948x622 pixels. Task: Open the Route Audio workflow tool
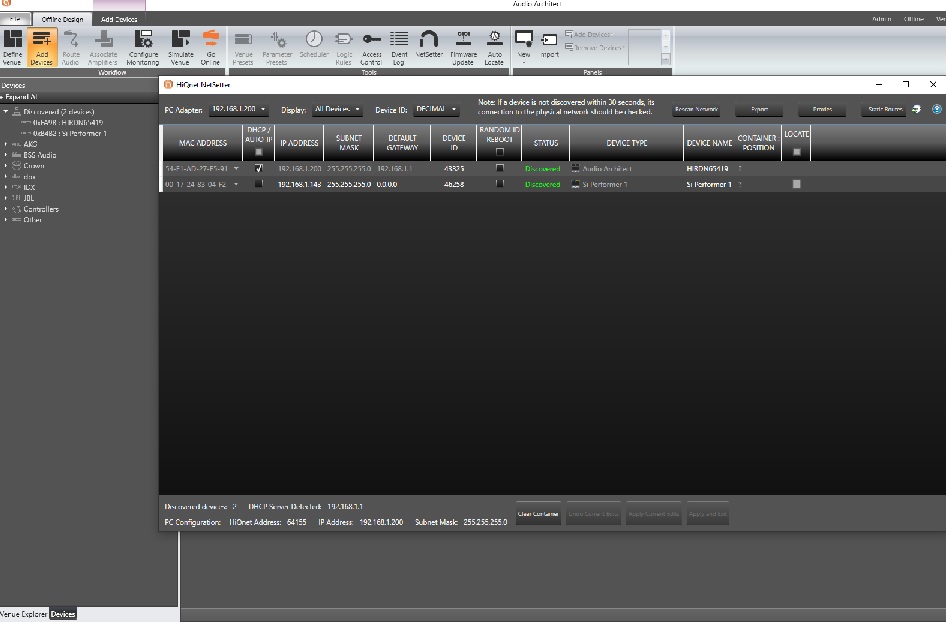click(71, 47)
